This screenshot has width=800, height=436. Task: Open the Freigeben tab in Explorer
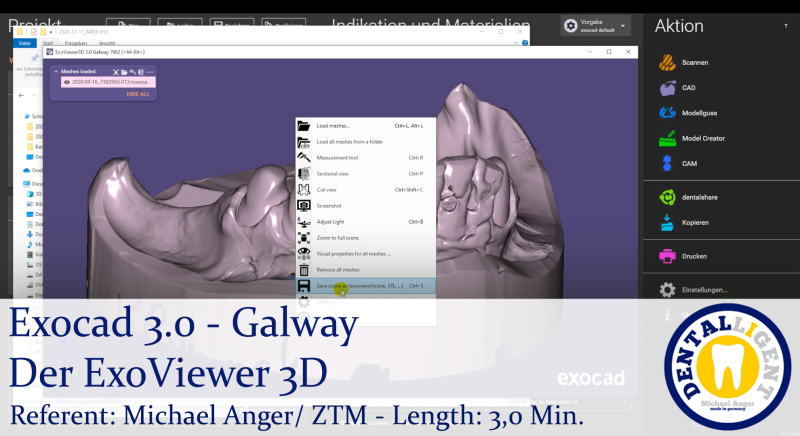(x=76, y=43)
